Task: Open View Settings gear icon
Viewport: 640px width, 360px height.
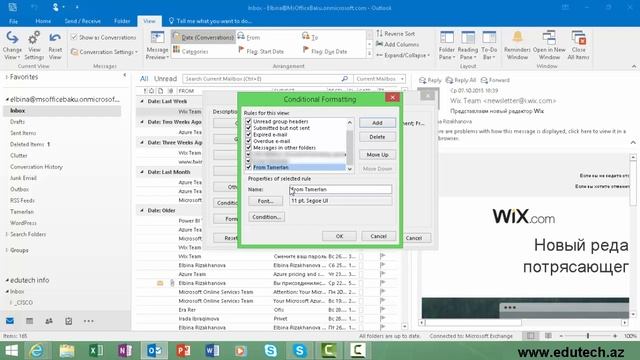Action: [x=34, y=38]
